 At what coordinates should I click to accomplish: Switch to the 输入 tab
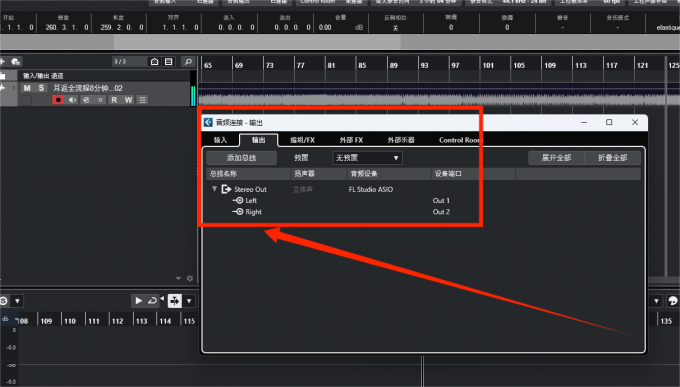tap(220, 140)
